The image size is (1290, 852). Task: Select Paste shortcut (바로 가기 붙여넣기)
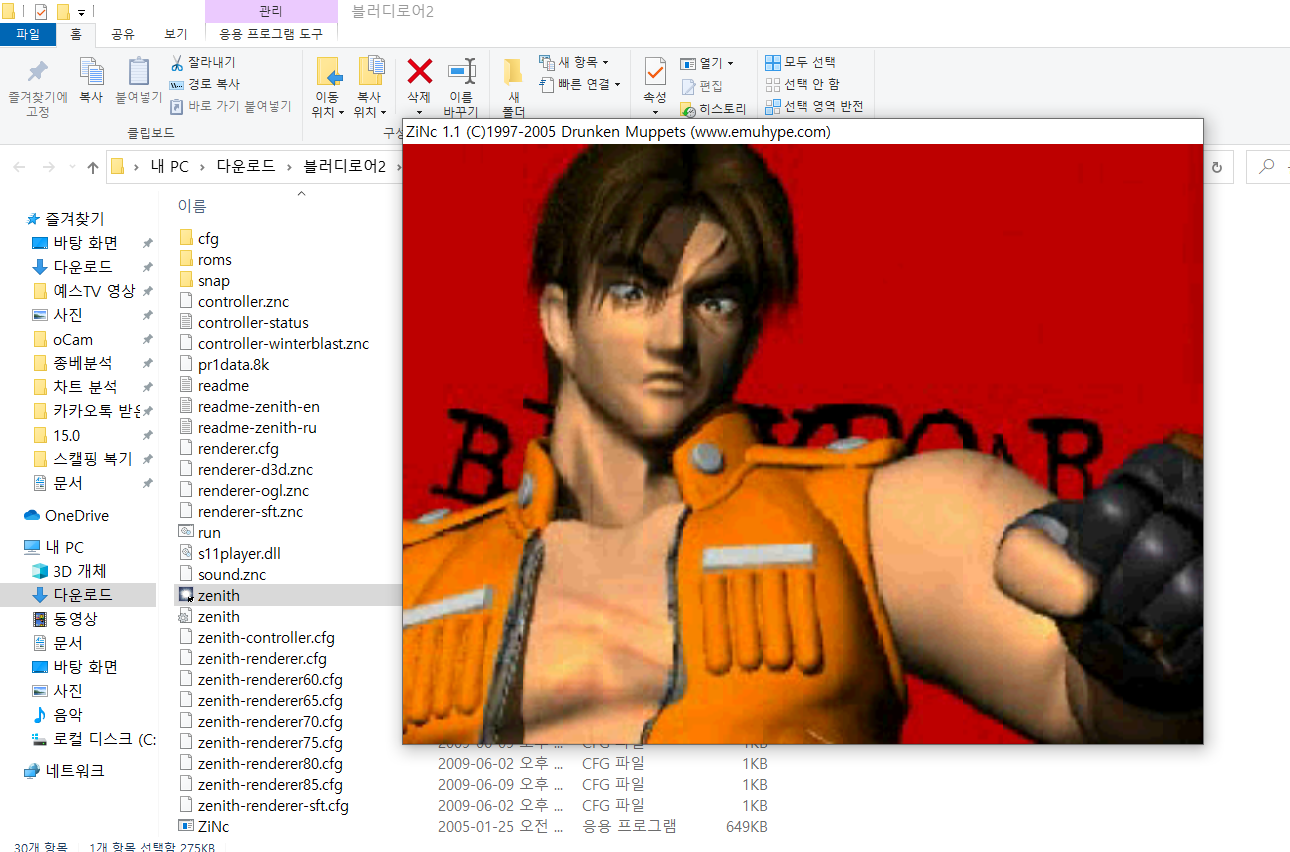230,105
